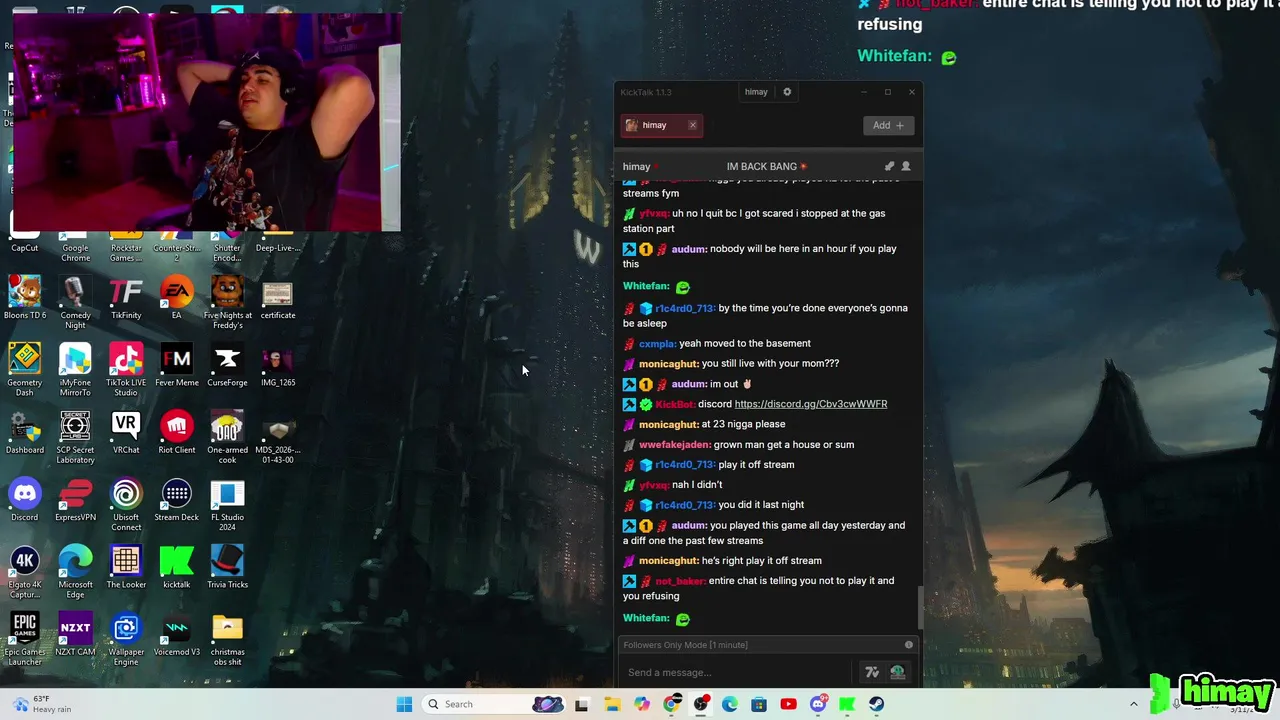Image resolution: width=1280 pixels, height=720 pixels.
Task: Open Dashboard desktop icon
Action: click(x=25, y=433)
